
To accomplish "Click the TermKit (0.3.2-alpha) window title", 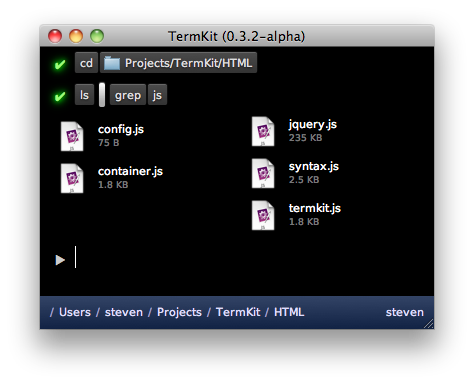I will 236,36.
